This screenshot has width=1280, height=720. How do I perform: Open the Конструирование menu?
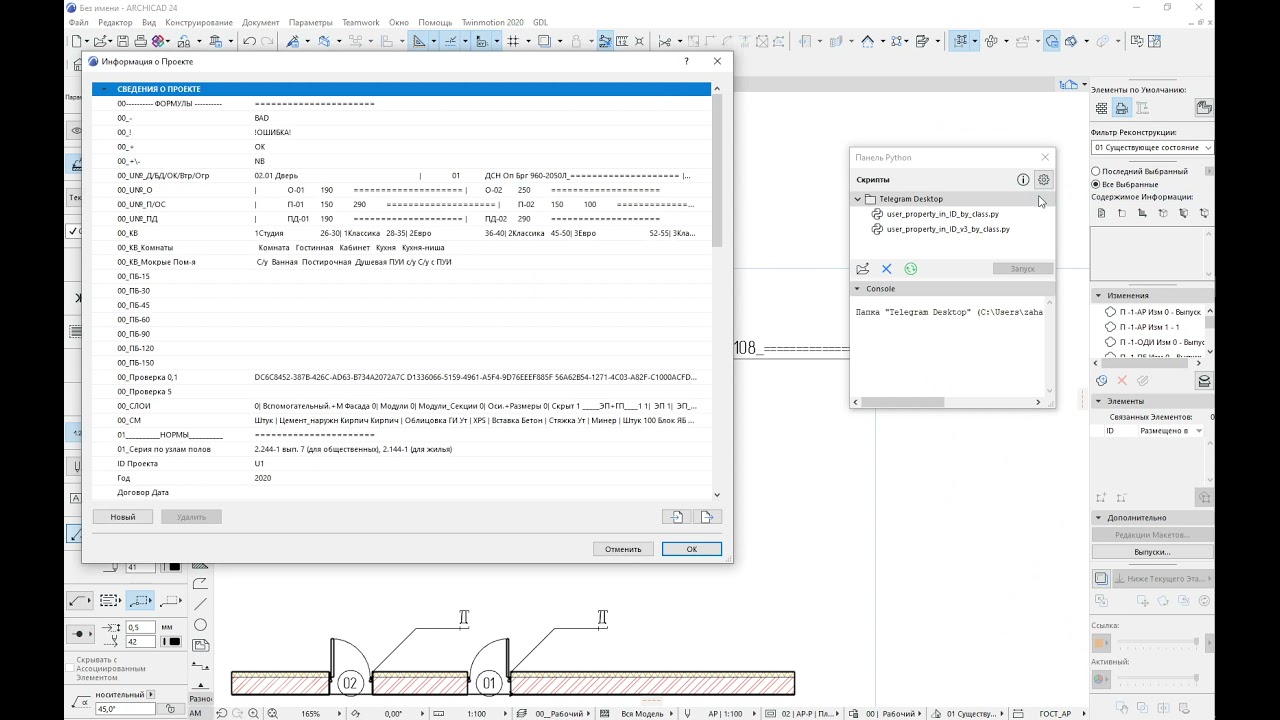[x=199, y=22]
